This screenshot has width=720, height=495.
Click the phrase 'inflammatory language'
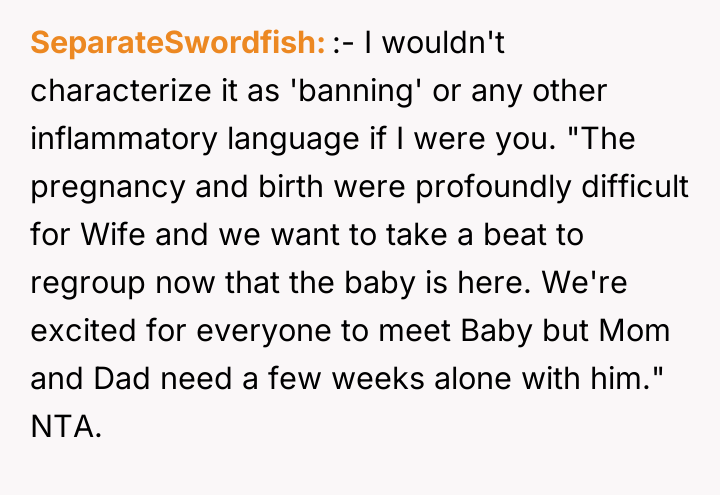coord(201,138)
